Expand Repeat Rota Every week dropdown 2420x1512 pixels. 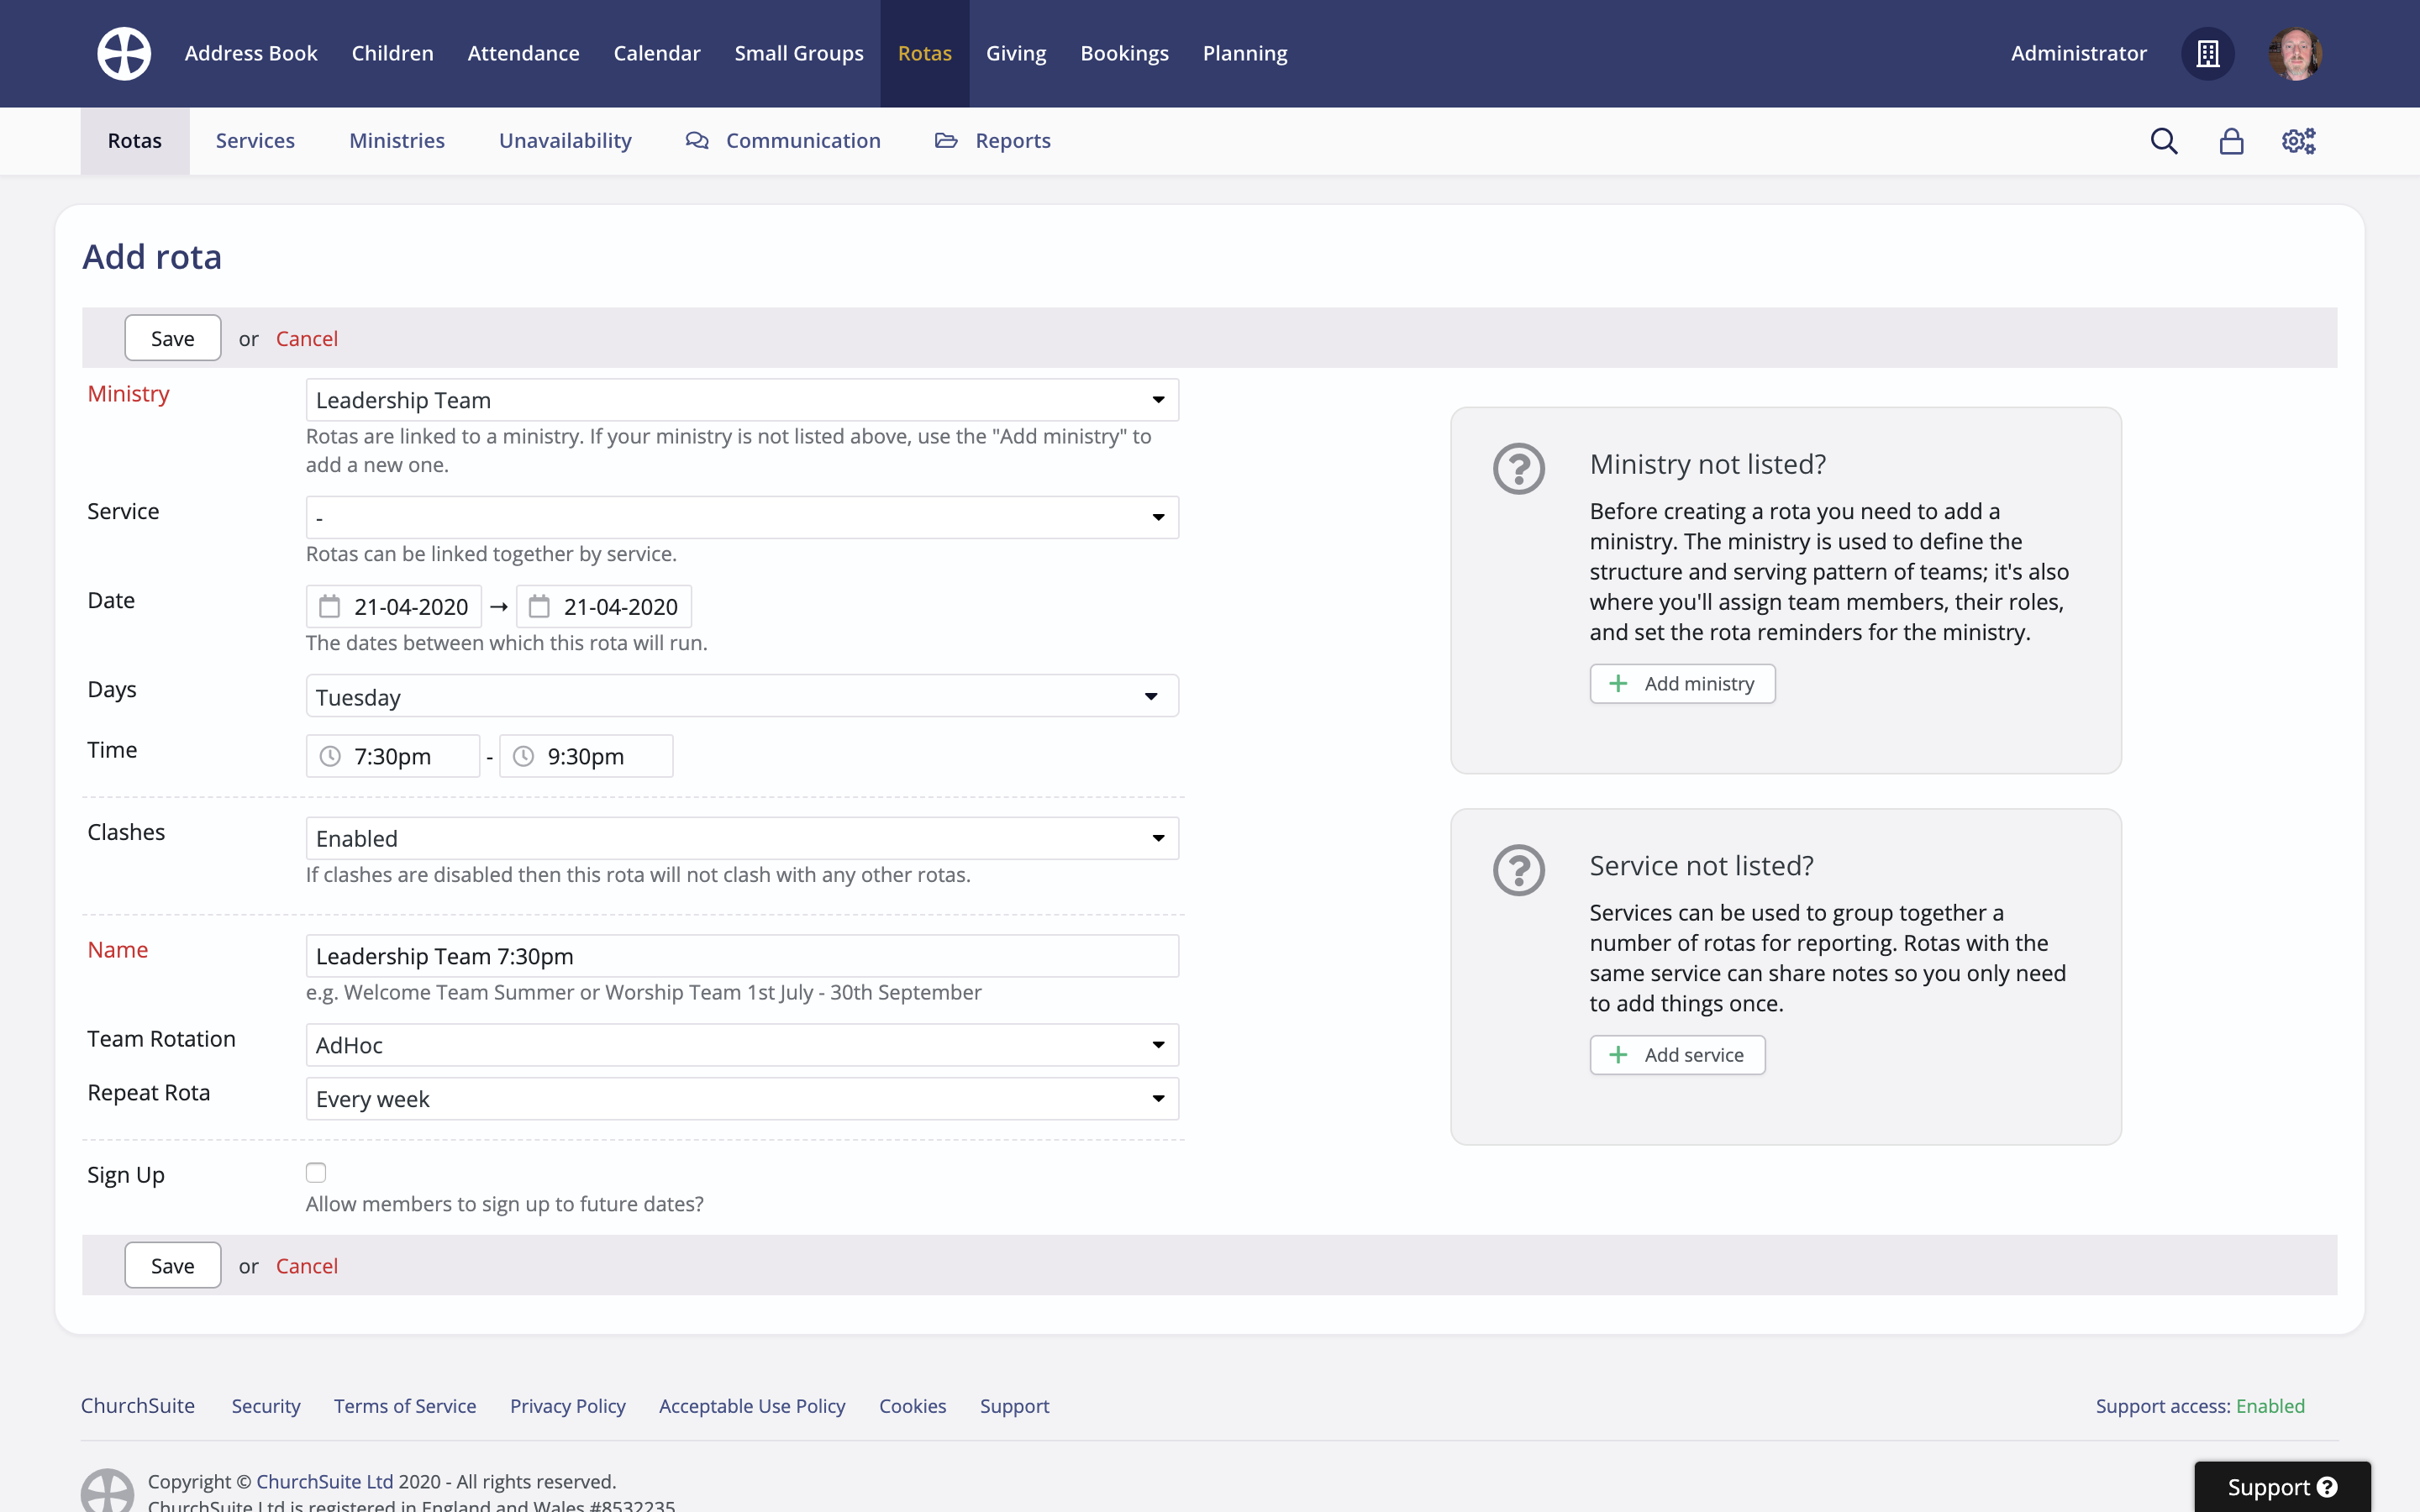coord(741,1099)
